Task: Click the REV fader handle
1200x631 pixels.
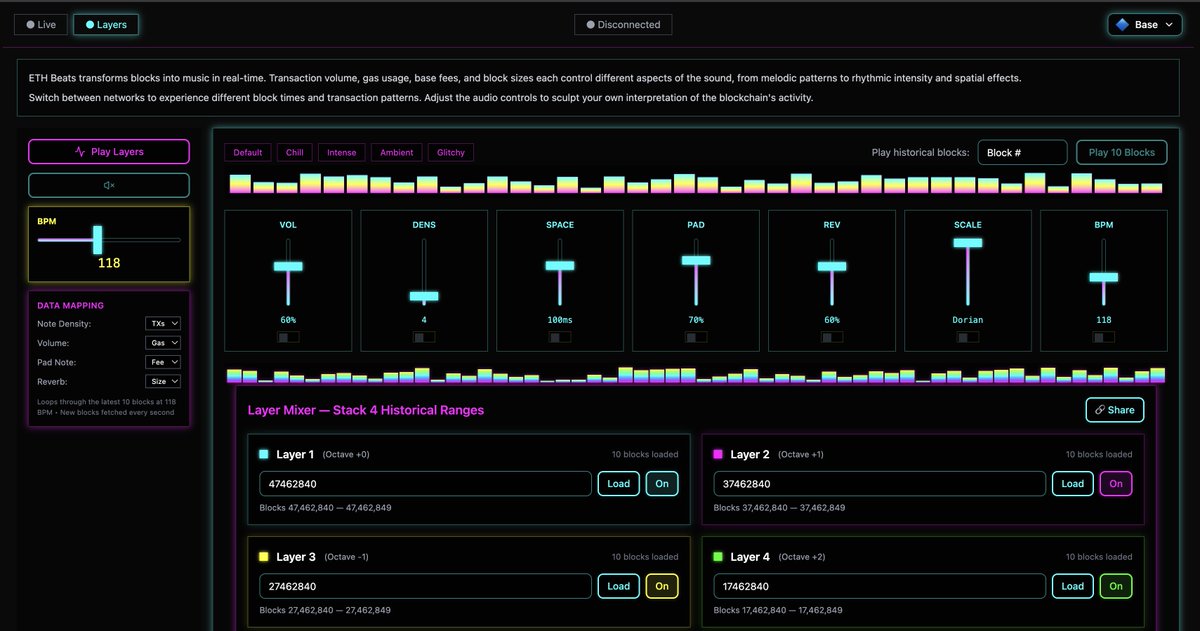Action: [832, 266]
